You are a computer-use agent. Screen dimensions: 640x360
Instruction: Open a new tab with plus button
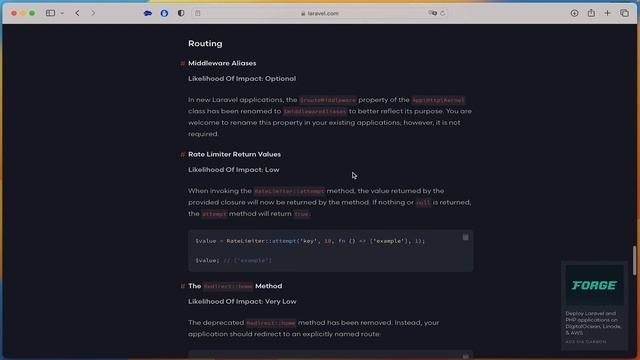pos(607,13)
